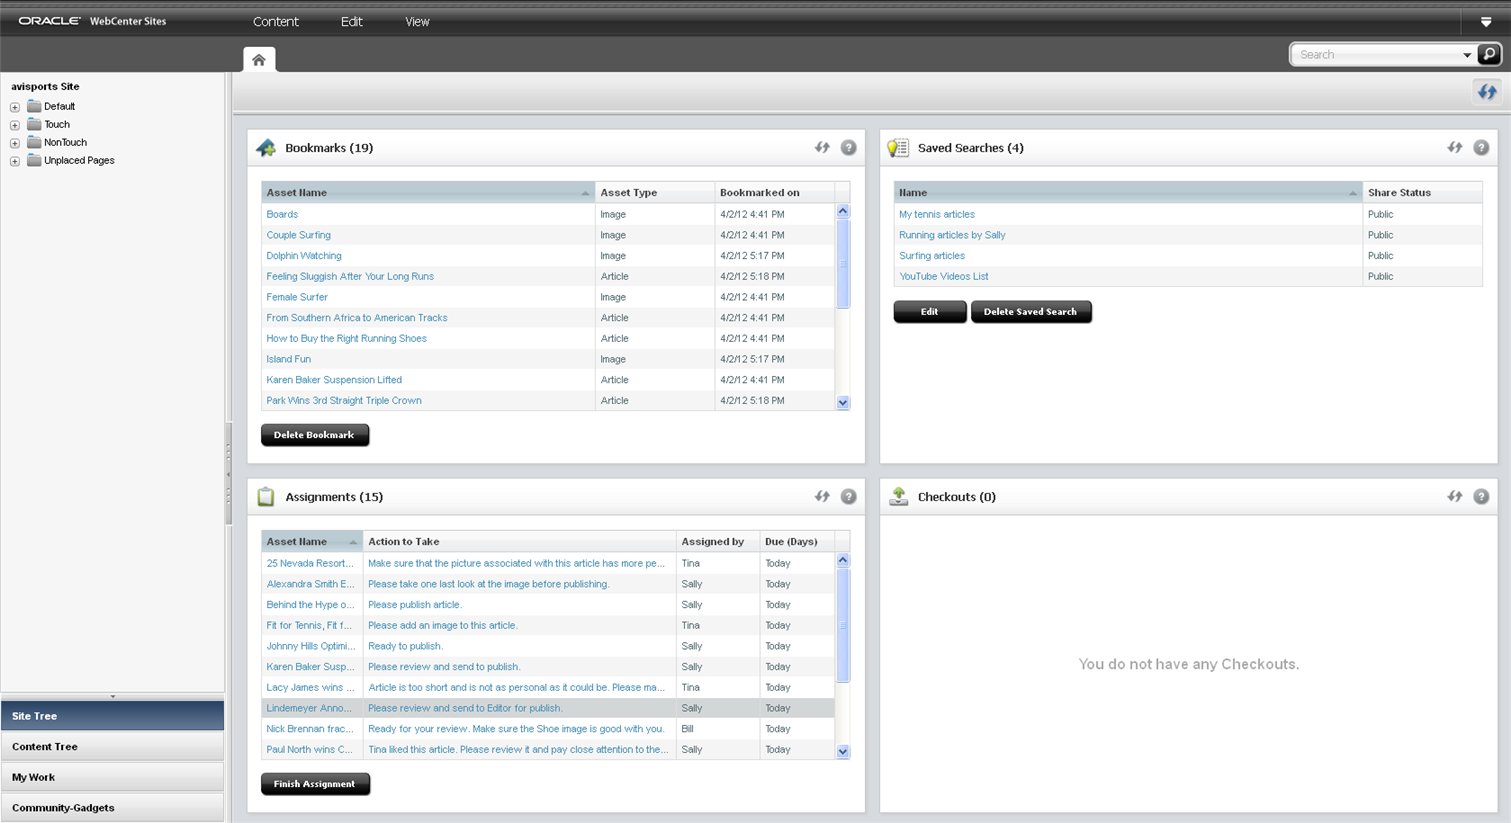Open the Home tab icon

(x=259, y=60)
